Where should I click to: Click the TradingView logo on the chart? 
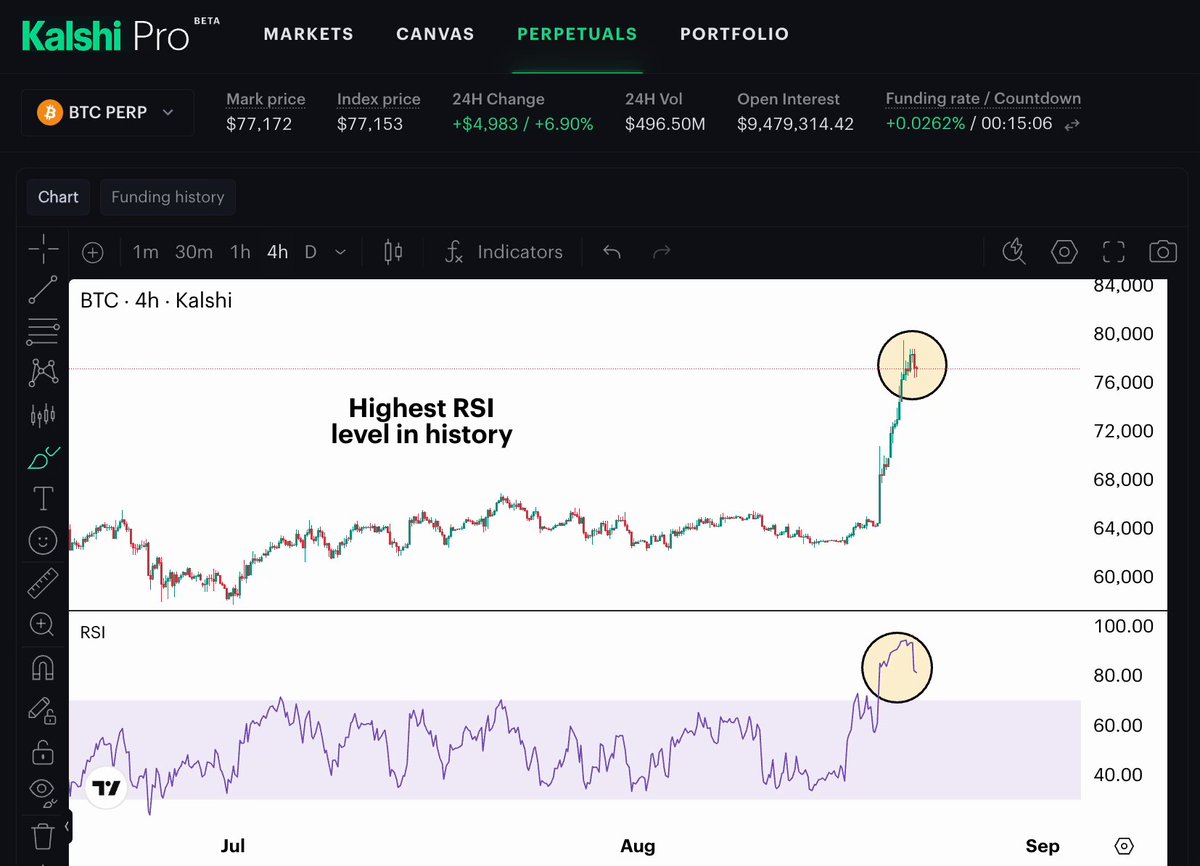[x=105, y=788]
